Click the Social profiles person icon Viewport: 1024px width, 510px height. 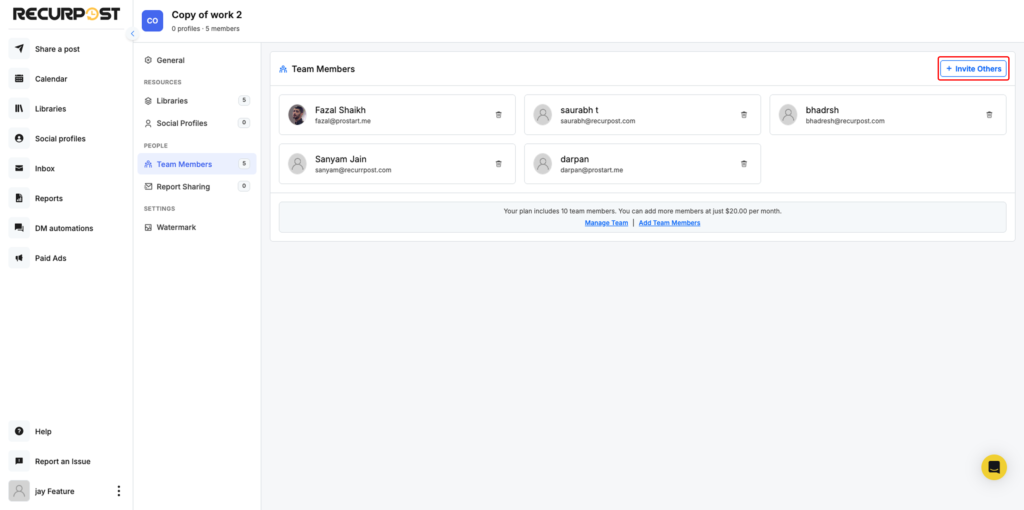pyautogui.click(x=19, y=138)
